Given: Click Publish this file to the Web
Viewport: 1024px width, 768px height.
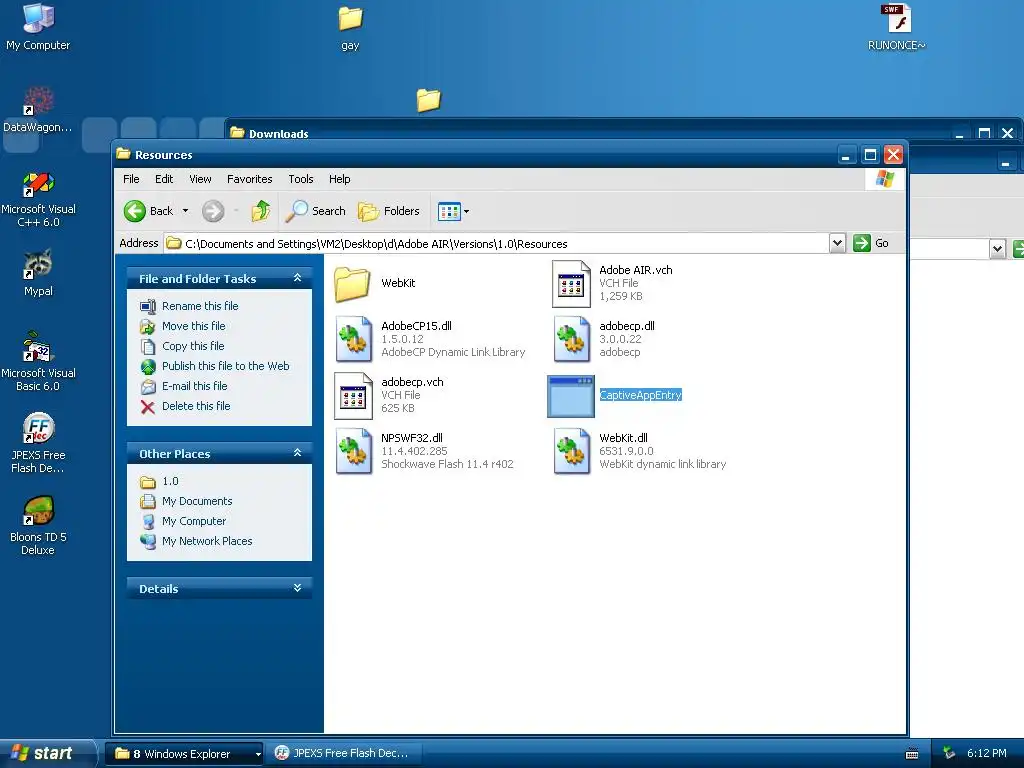Looking at the screenshot, I should point(225,366).
